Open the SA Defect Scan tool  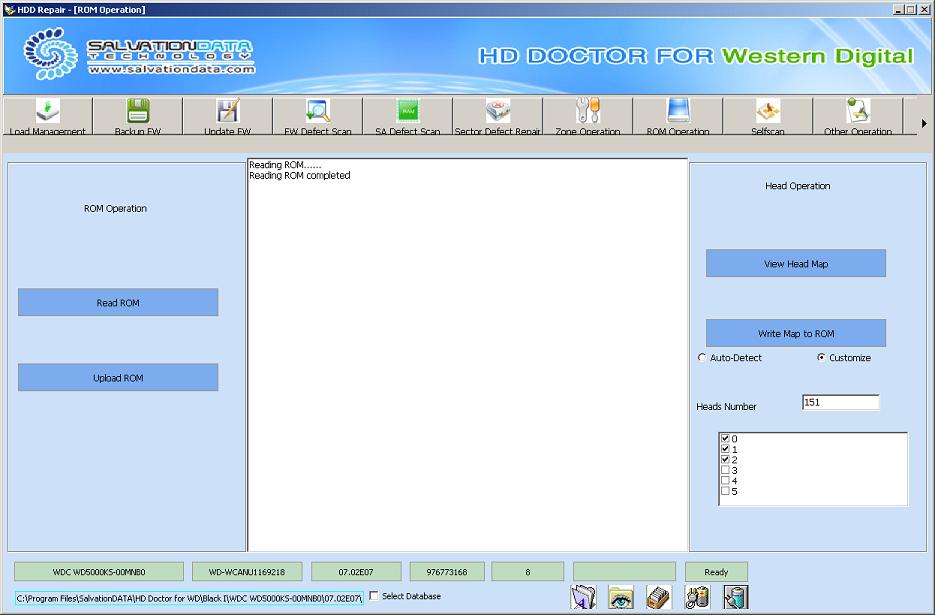[x=408, y=116]
